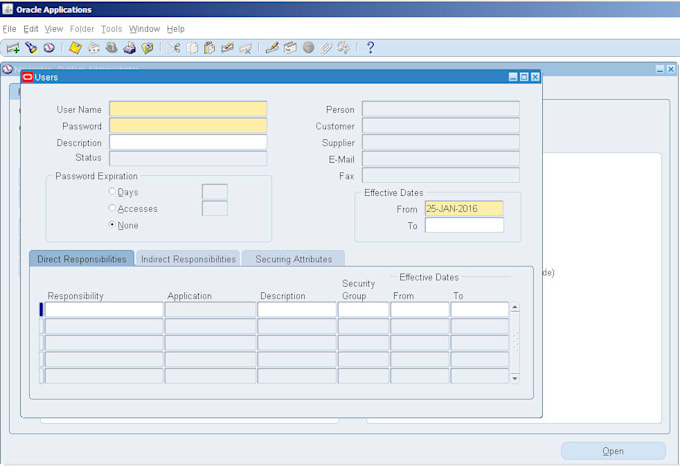
Task: Click the Help question mark toolbar icon
Action: [x=370, y=47]
